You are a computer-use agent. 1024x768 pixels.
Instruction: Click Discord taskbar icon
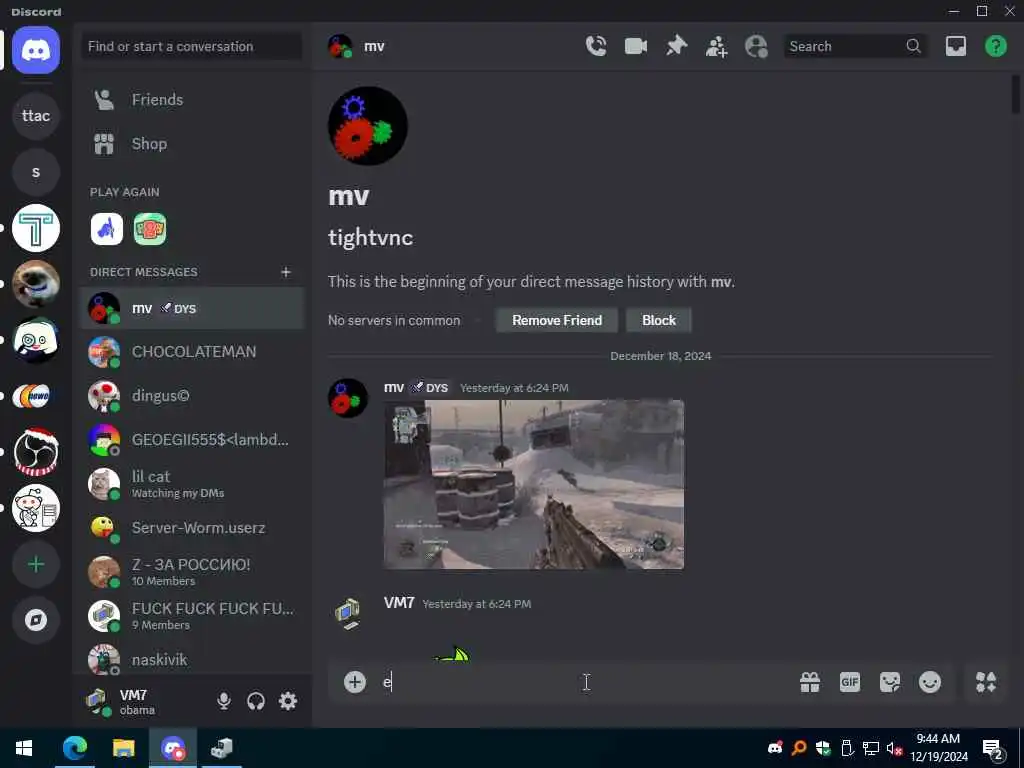point(173,748)
